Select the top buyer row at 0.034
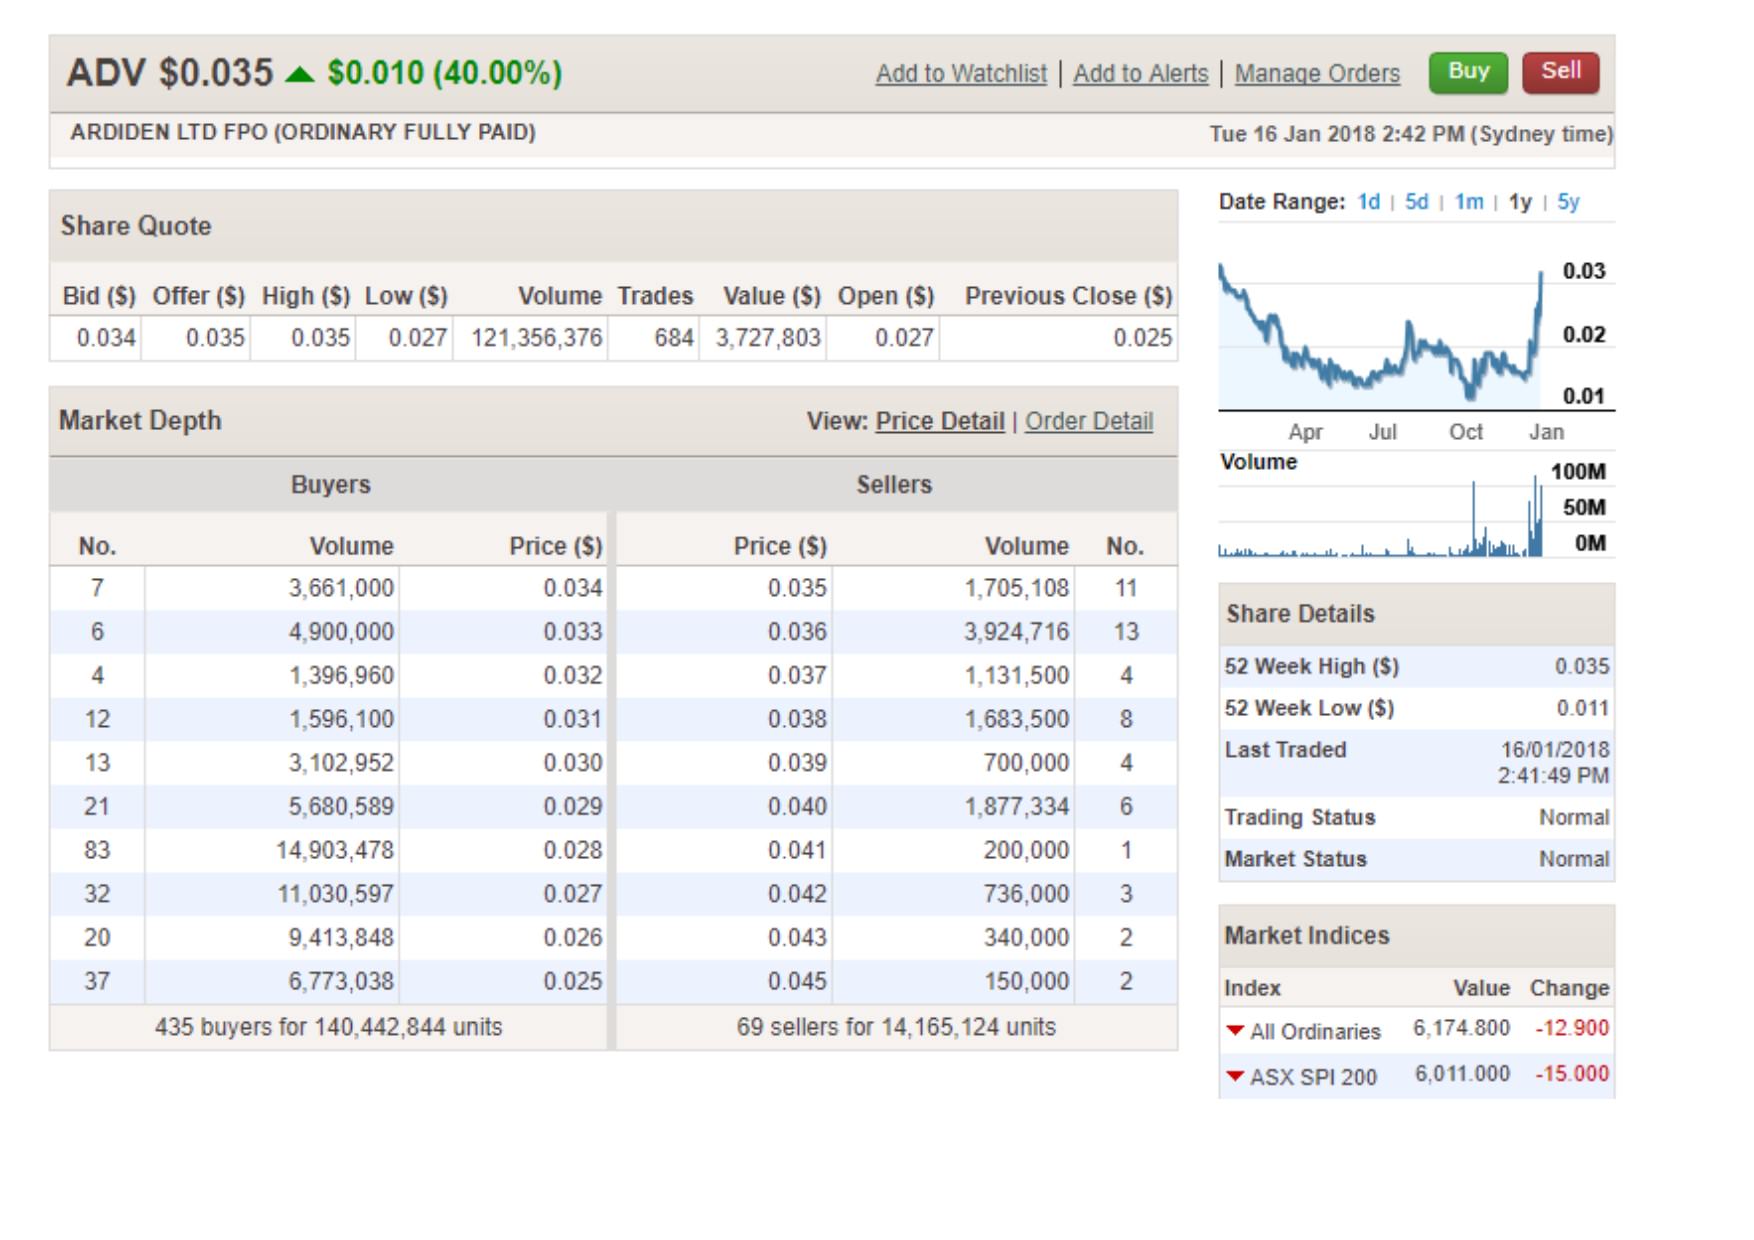 (330, 588)
